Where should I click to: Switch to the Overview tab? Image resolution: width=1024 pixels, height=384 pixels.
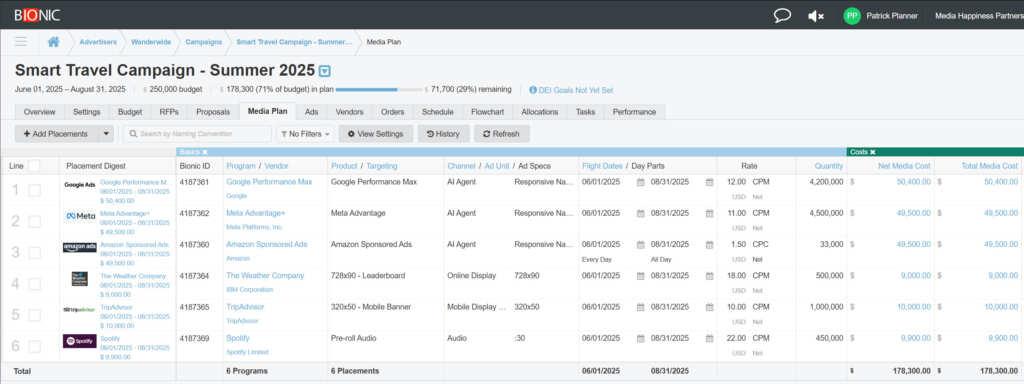click(40, 112)
